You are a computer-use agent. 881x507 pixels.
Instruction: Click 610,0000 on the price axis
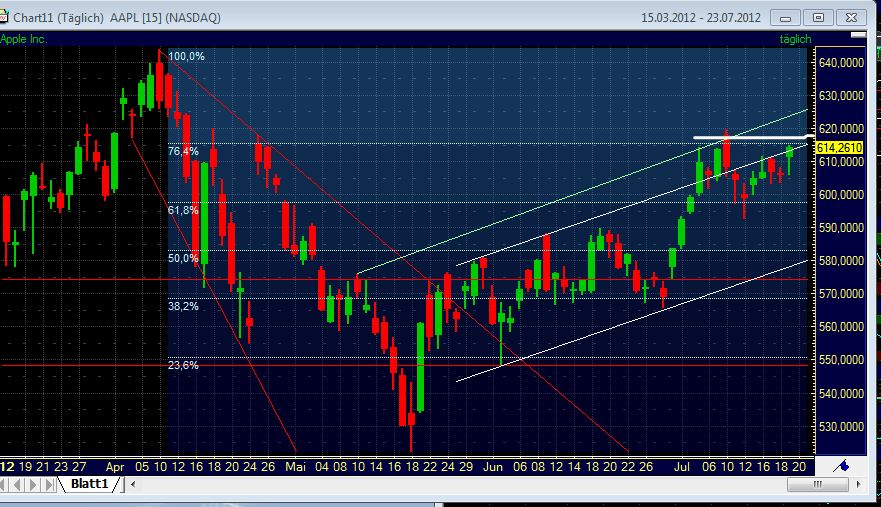tap(842, 162)
